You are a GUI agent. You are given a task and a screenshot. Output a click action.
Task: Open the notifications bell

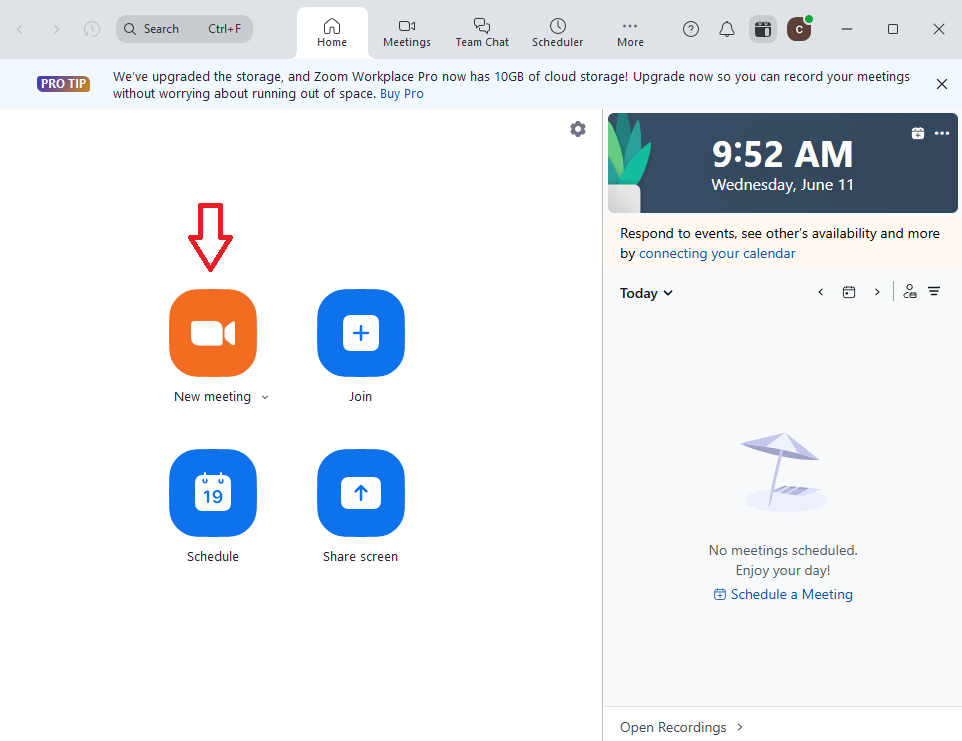pyautogui.click(x=727, y=29)
